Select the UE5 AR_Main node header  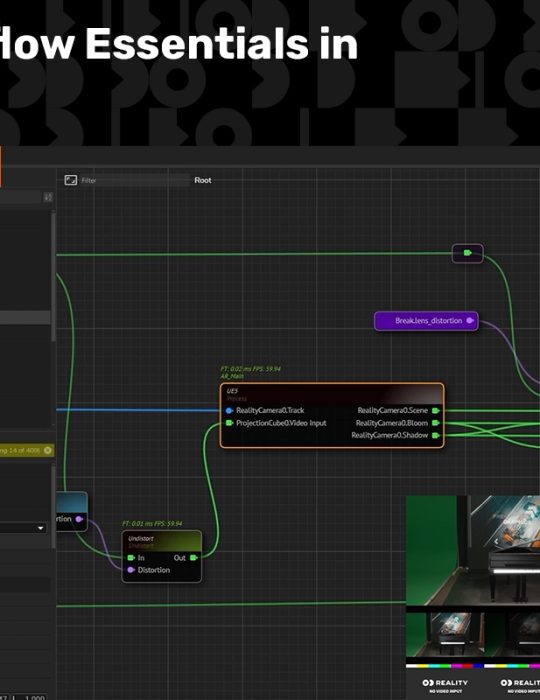(332, 394)
